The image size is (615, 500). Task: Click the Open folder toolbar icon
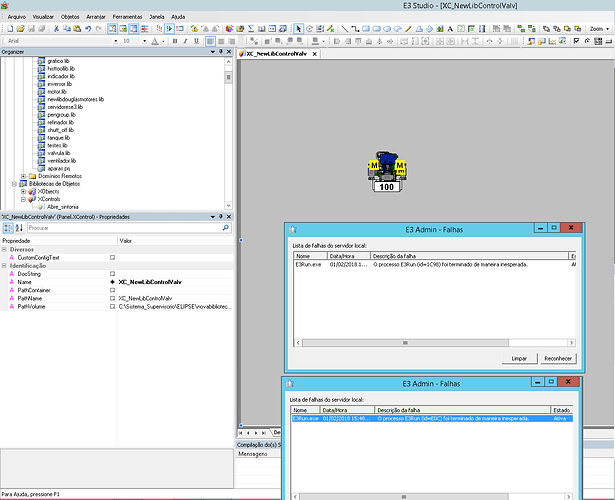(x=20, y=29)
